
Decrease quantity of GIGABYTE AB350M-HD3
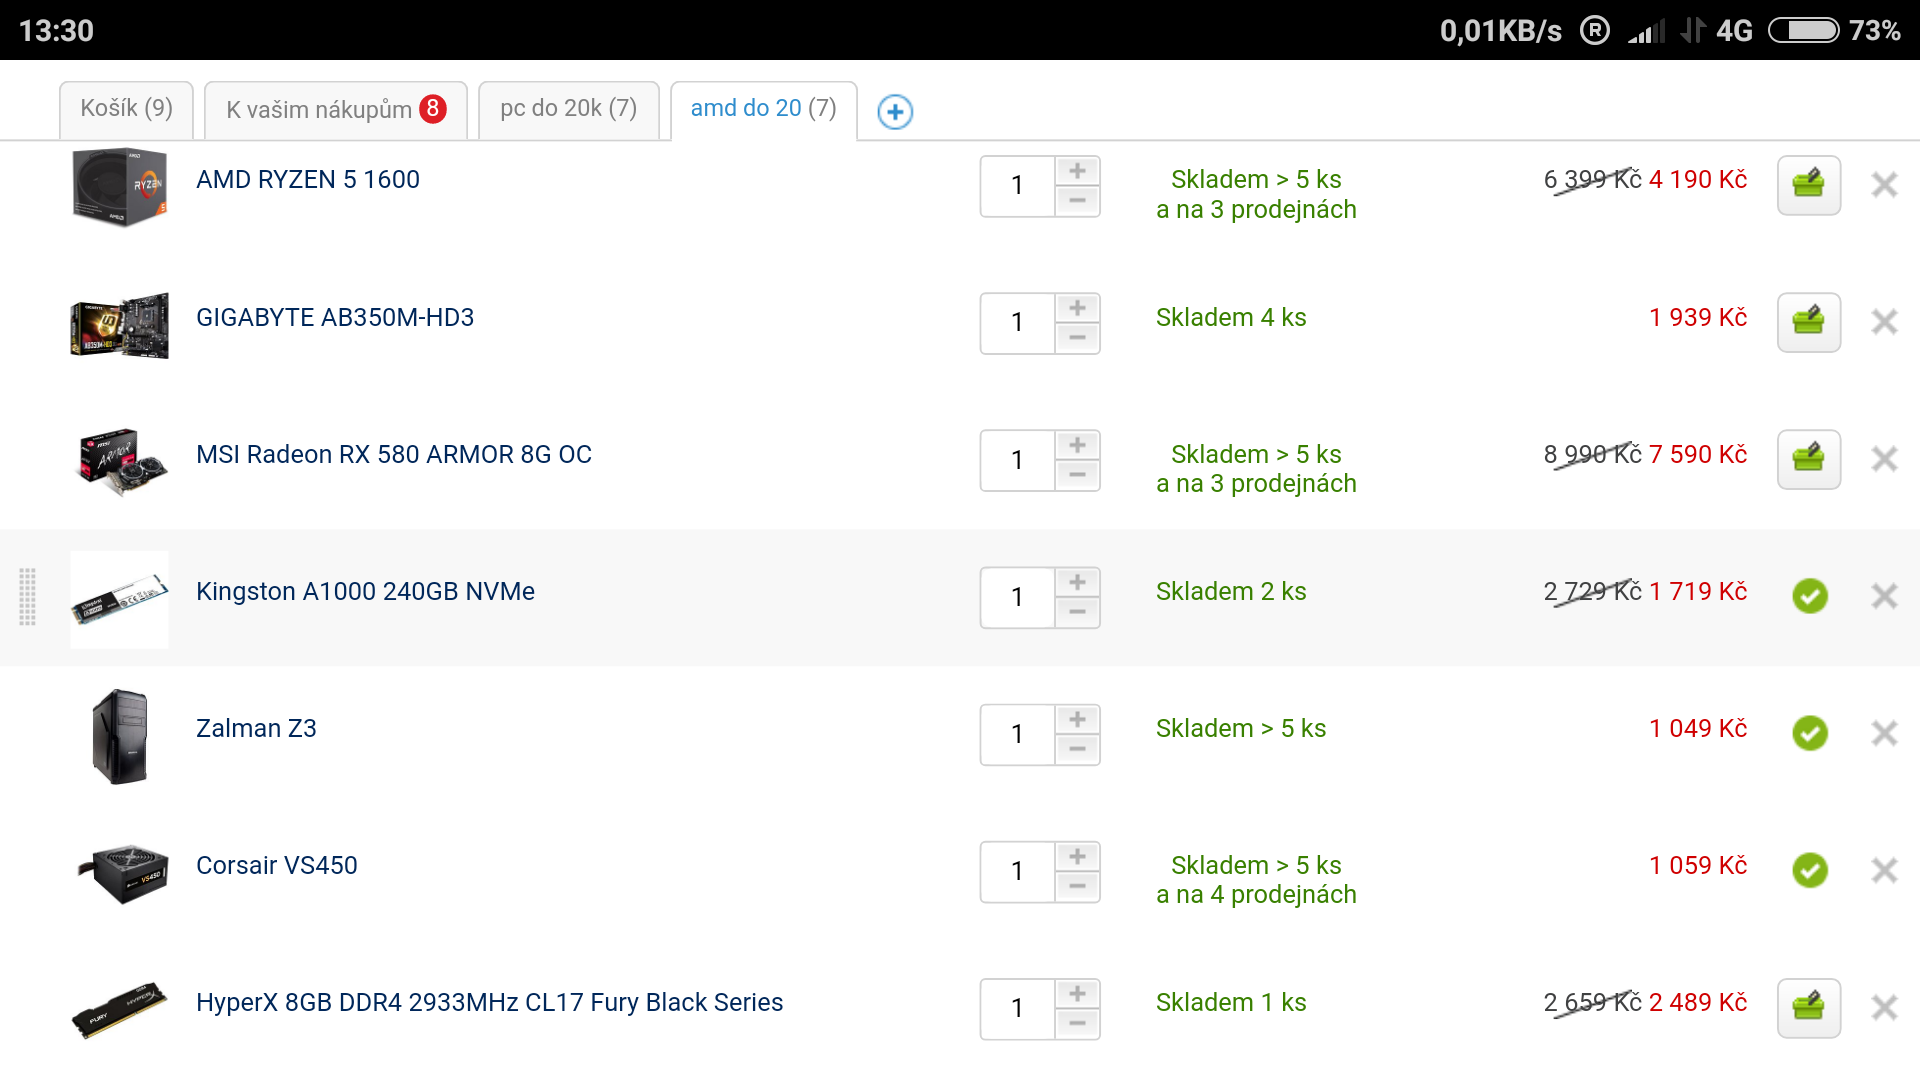click(x=1077, y=338)
